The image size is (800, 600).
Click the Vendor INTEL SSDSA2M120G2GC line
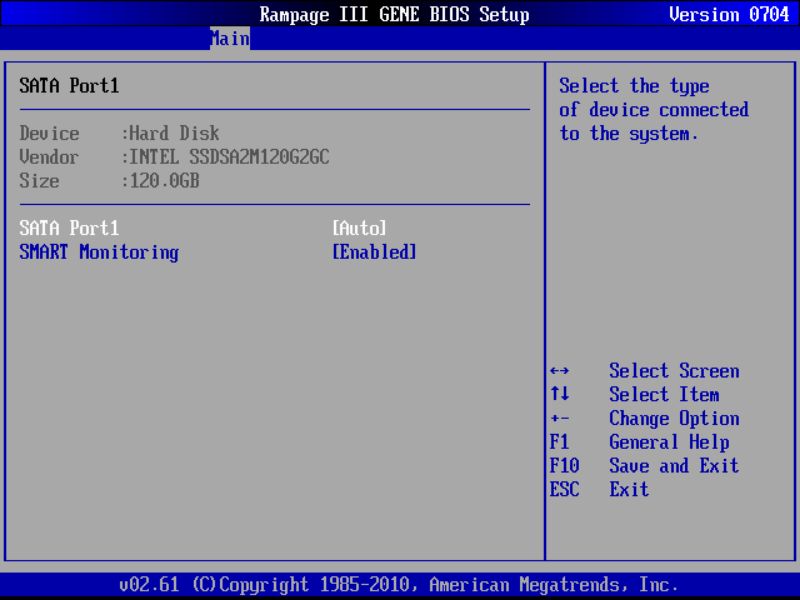tap(174, 157)
